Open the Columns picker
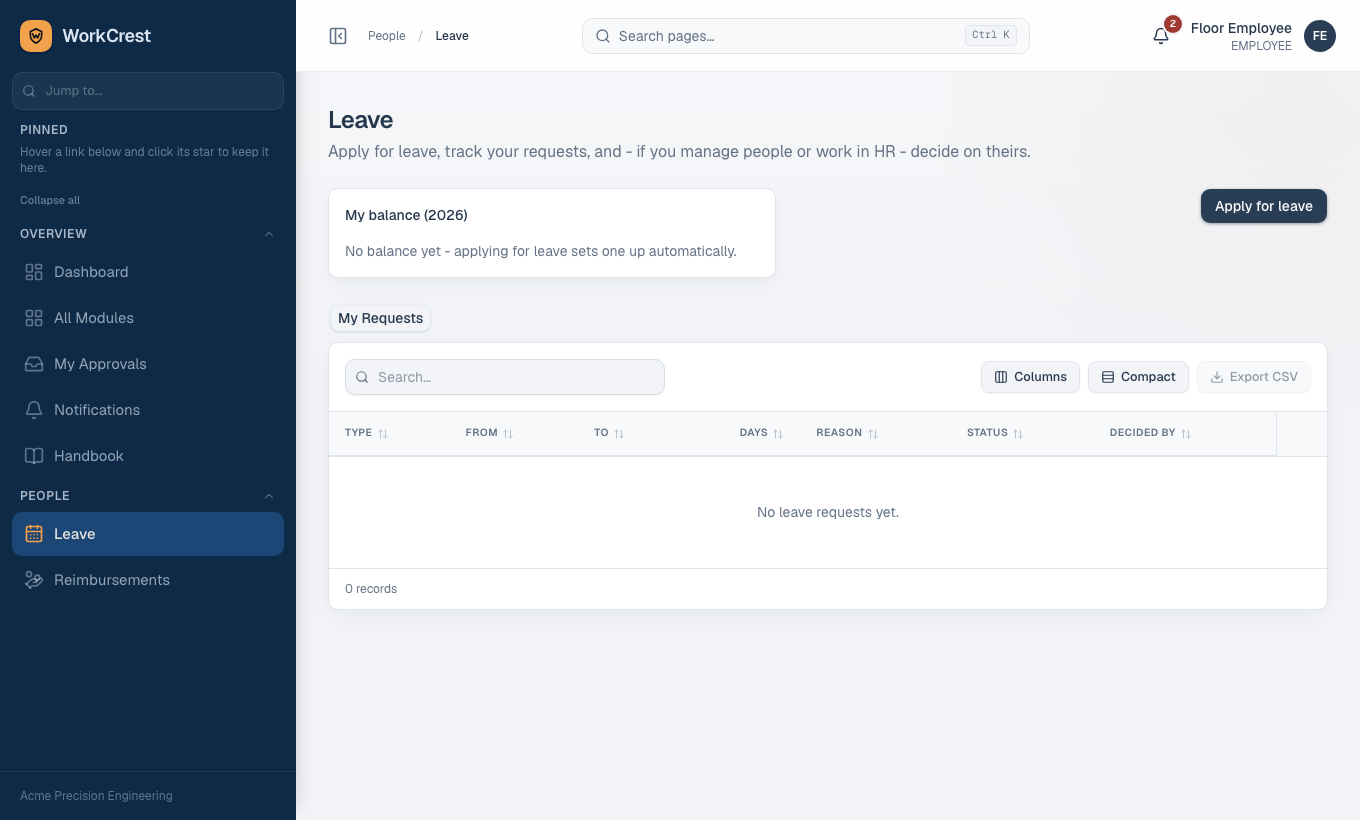The height and width of the screenshot is (820, 1360). click(x=1030, y=377)
